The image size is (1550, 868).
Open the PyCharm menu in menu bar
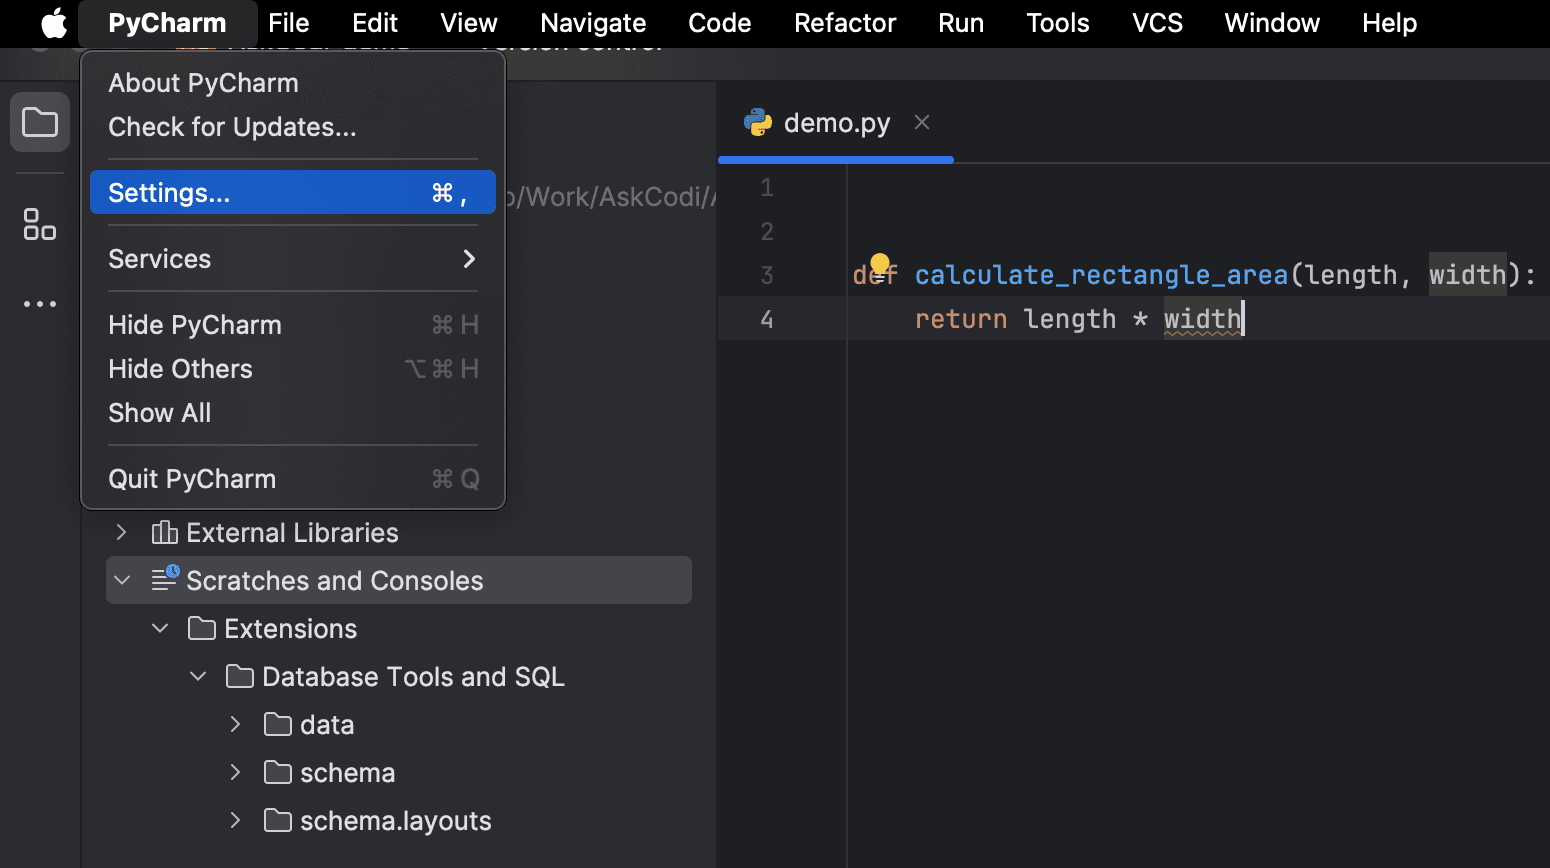click(x=167, y=23)
